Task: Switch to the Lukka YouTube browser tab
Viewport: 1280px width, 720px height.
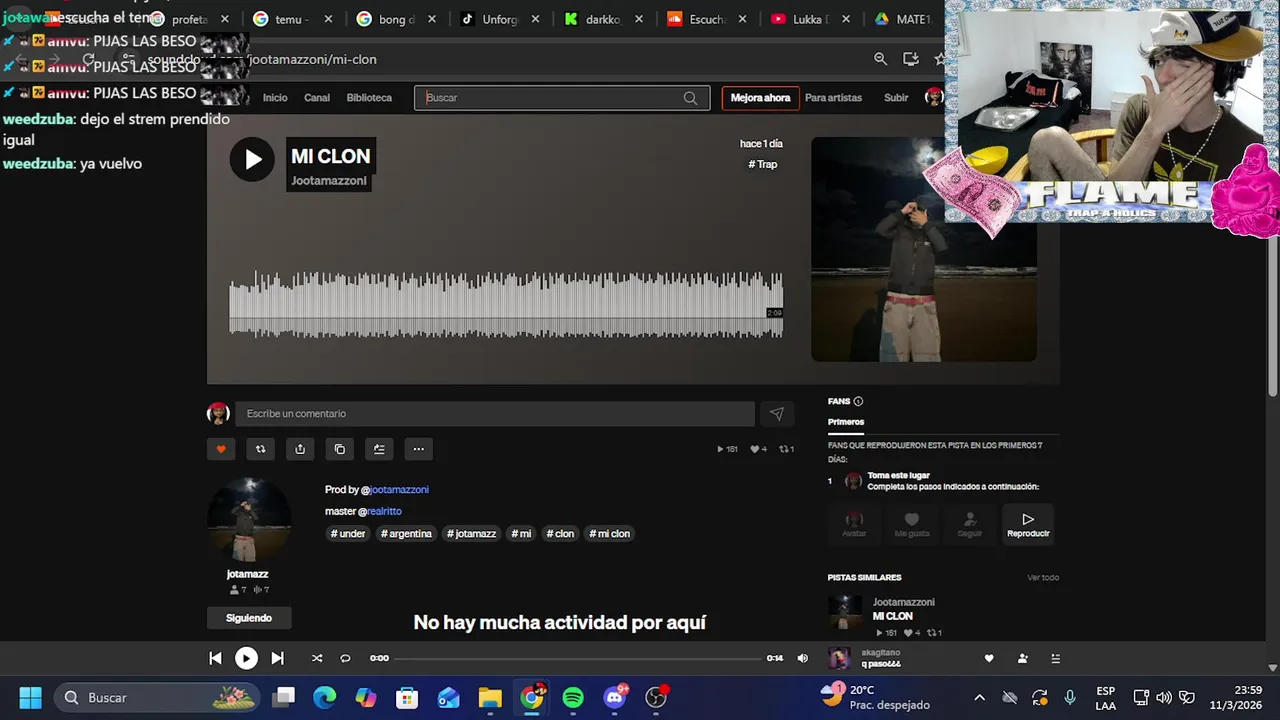Action: [x=811, y=19]
